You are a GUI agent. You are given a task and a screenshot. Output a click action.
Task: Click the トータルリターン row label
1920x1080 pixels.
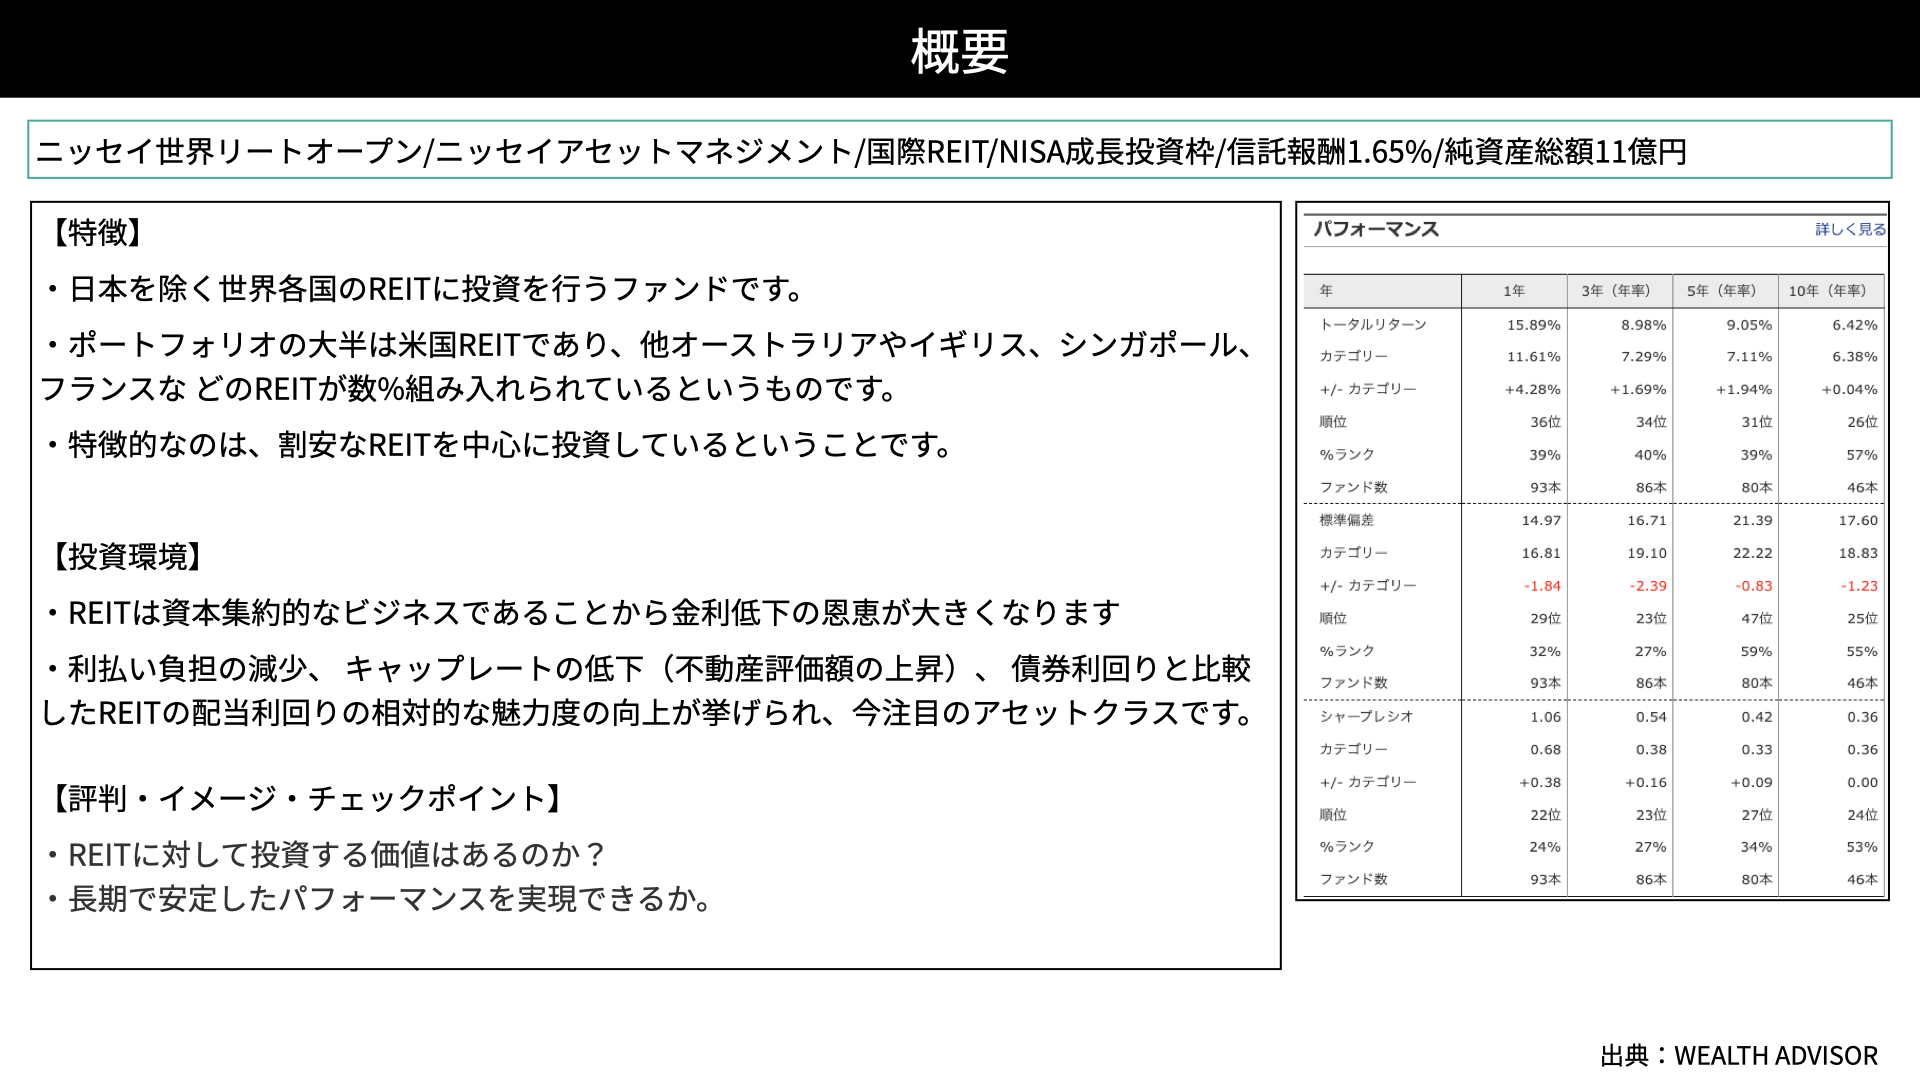pyautogui.click(x=1373, y=325)
